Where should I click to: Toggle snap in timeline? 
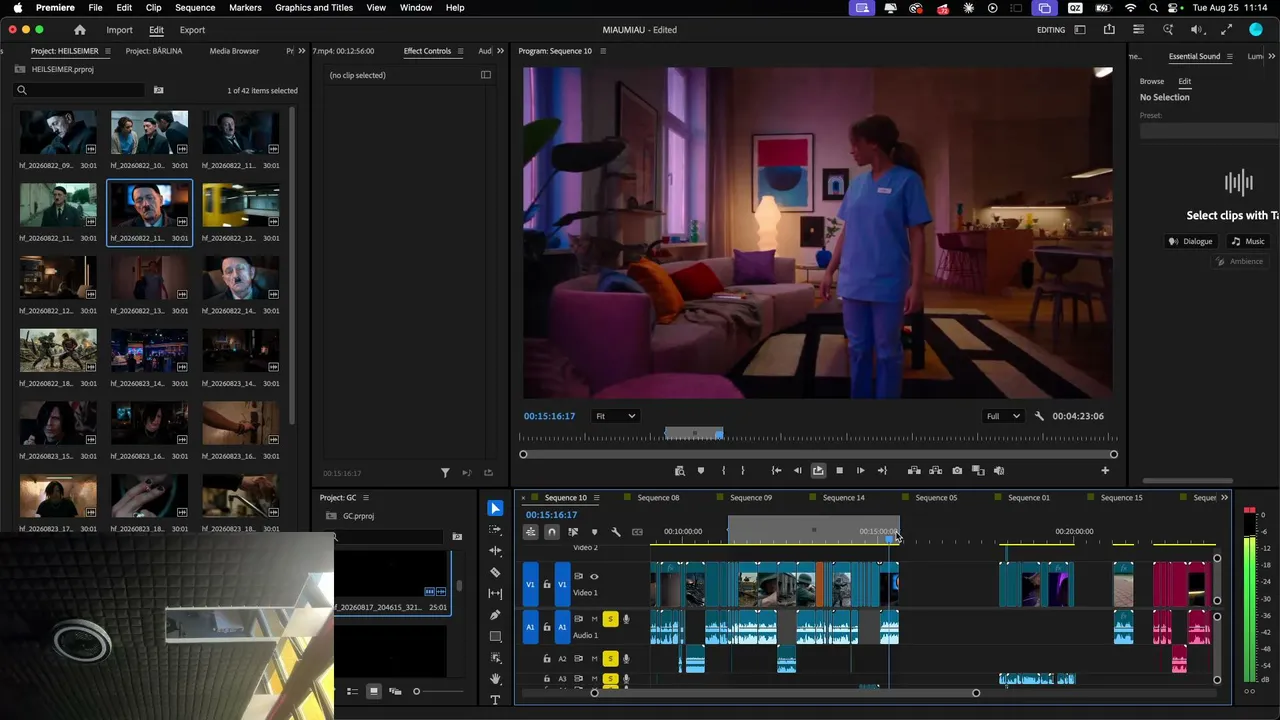click(551, 532)
